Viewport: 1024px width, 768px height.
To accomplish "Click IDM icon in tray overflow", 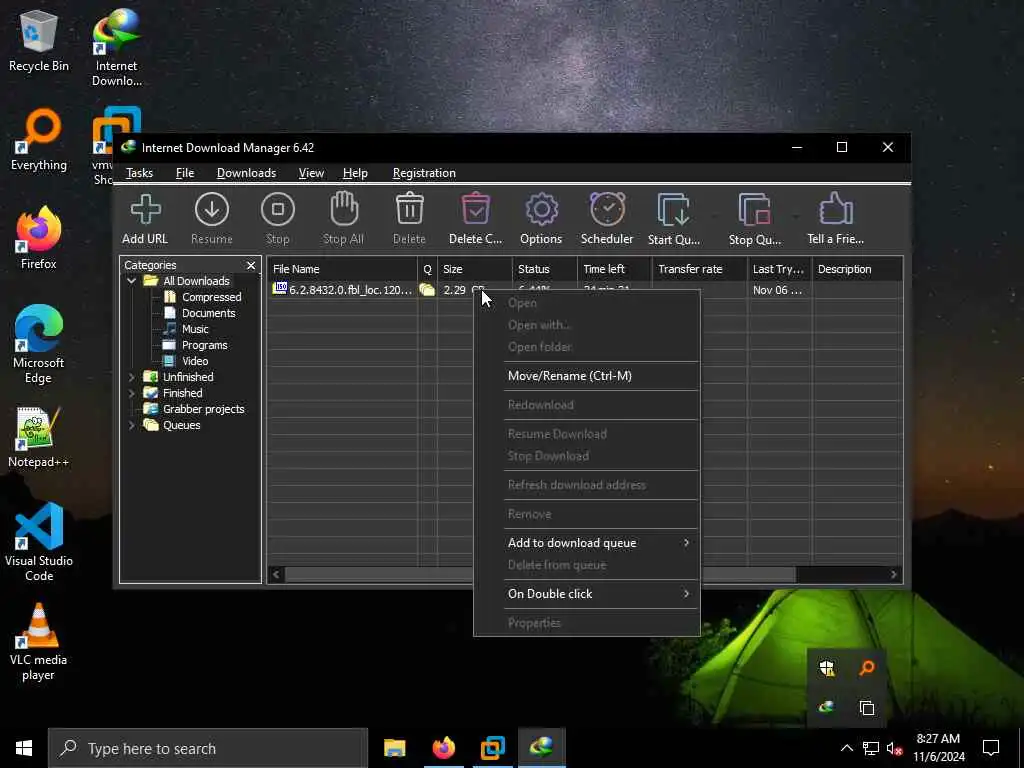I will (827, 707).
